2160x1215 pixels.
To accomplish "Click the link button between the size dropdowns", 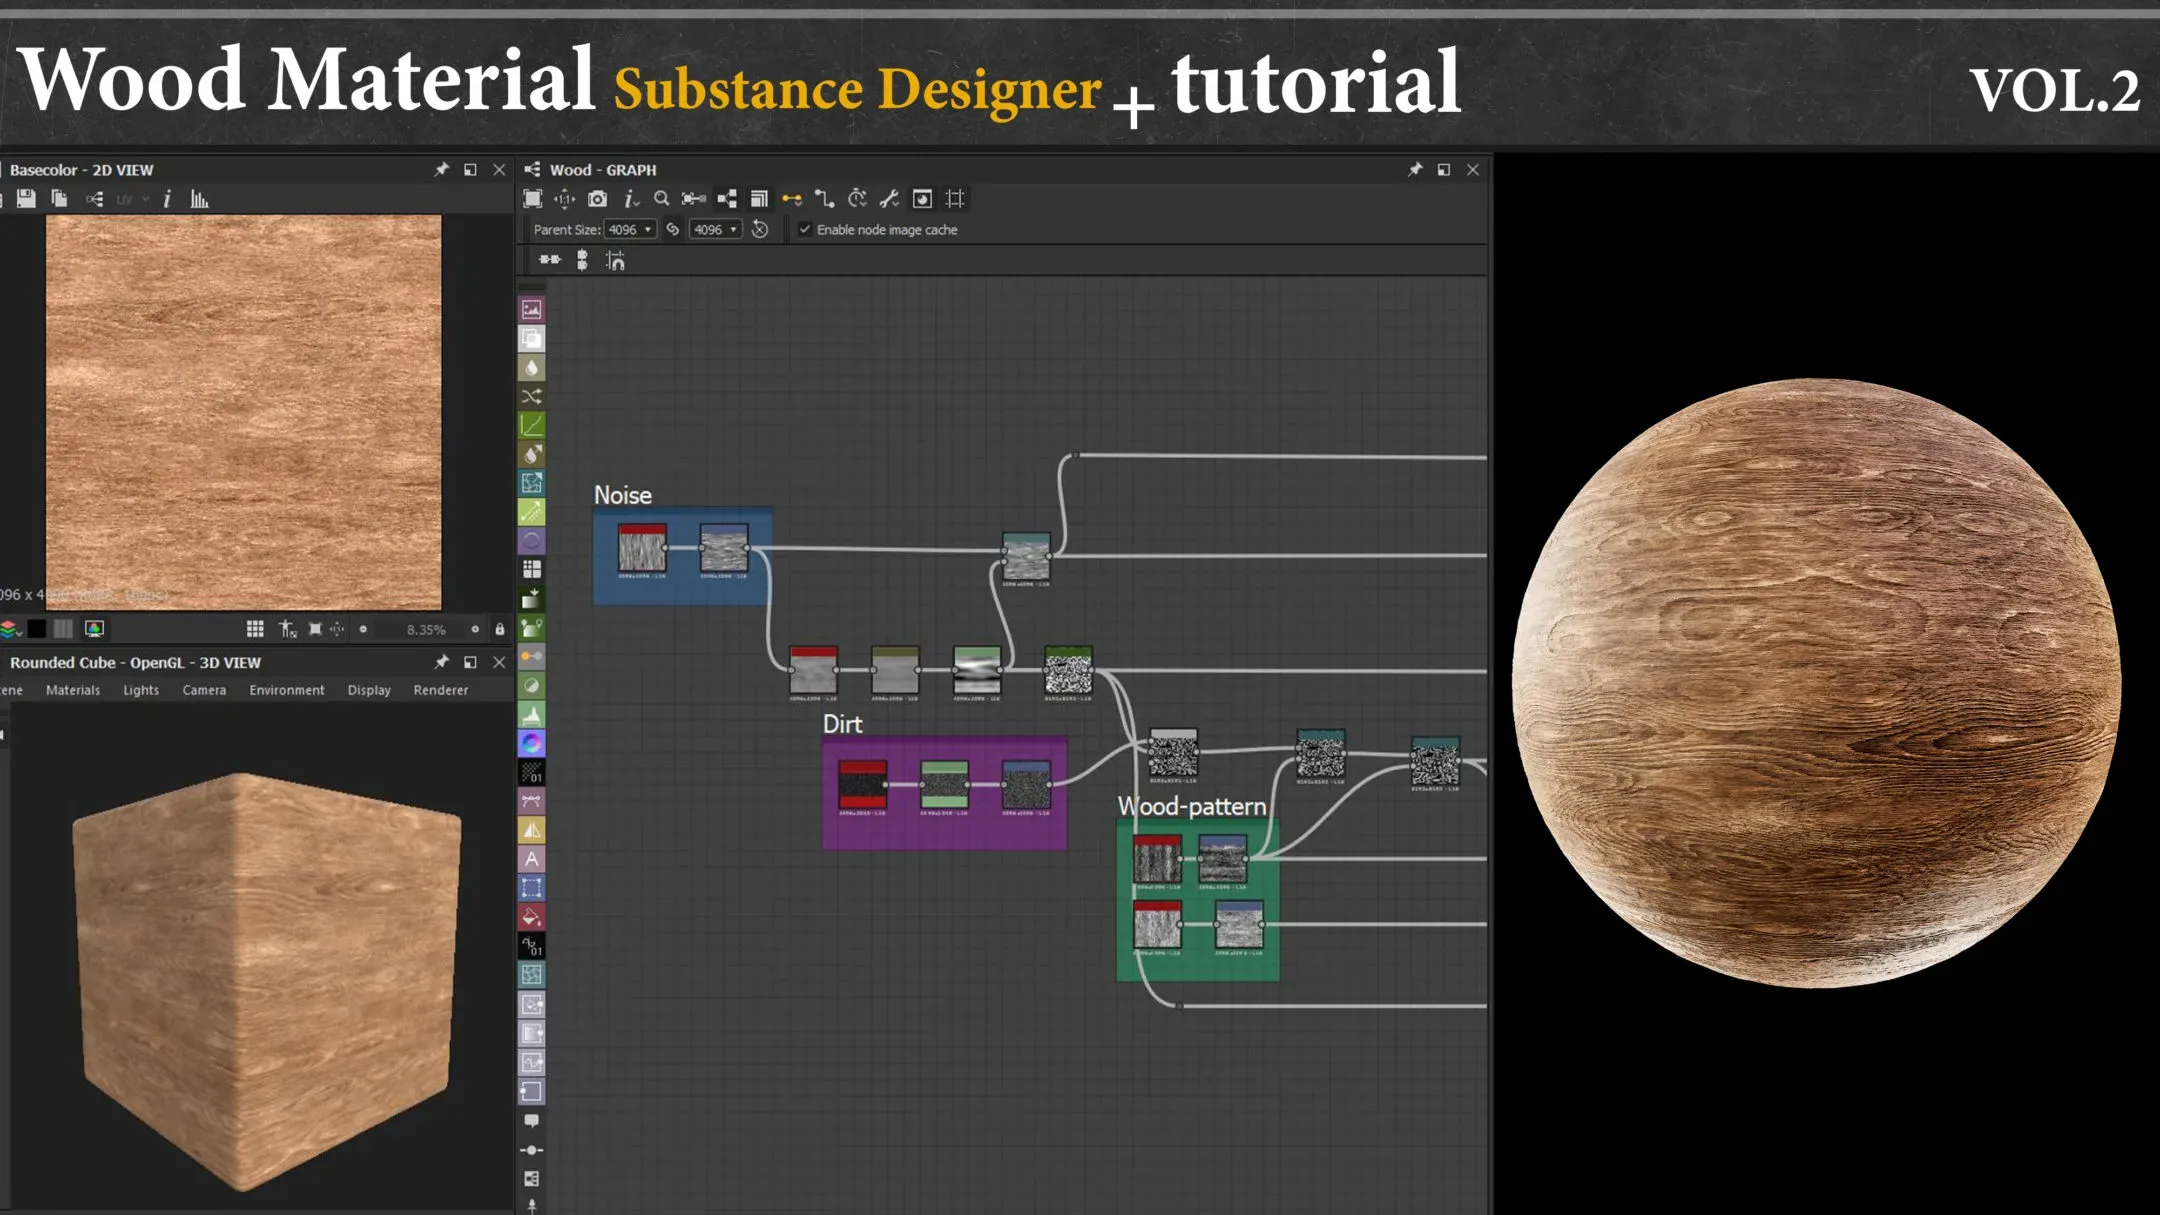I will (x=673, y=229).
